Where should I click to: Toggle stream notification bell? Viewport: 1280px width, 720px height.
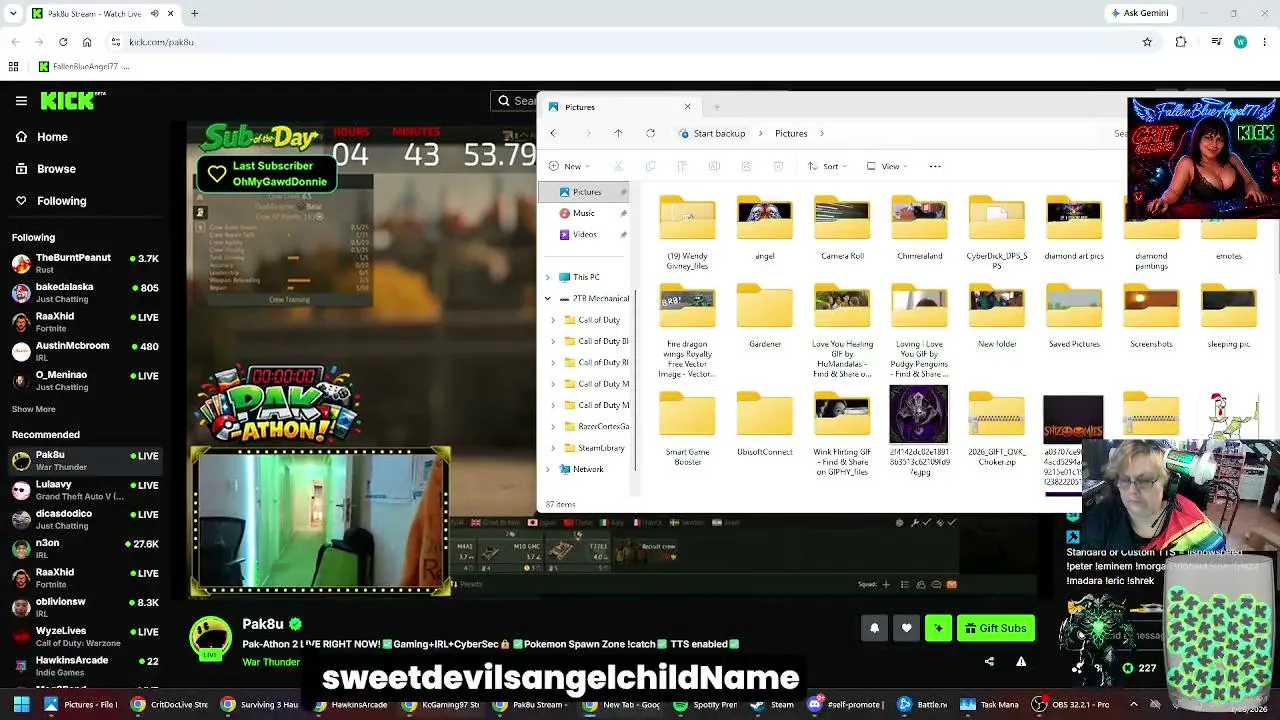pos(874,628)
